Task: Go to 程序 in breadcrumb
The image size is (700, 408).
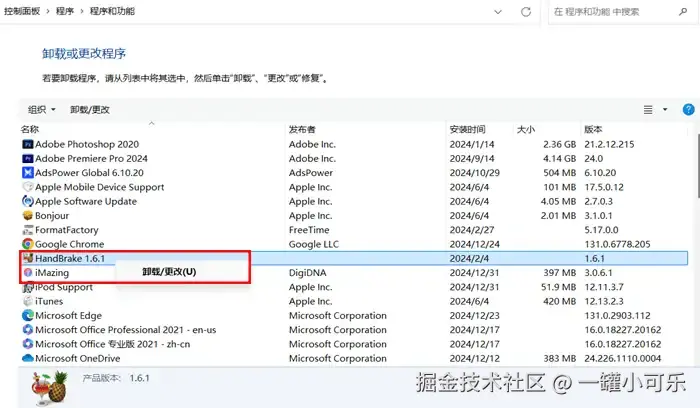Action: 65,11
